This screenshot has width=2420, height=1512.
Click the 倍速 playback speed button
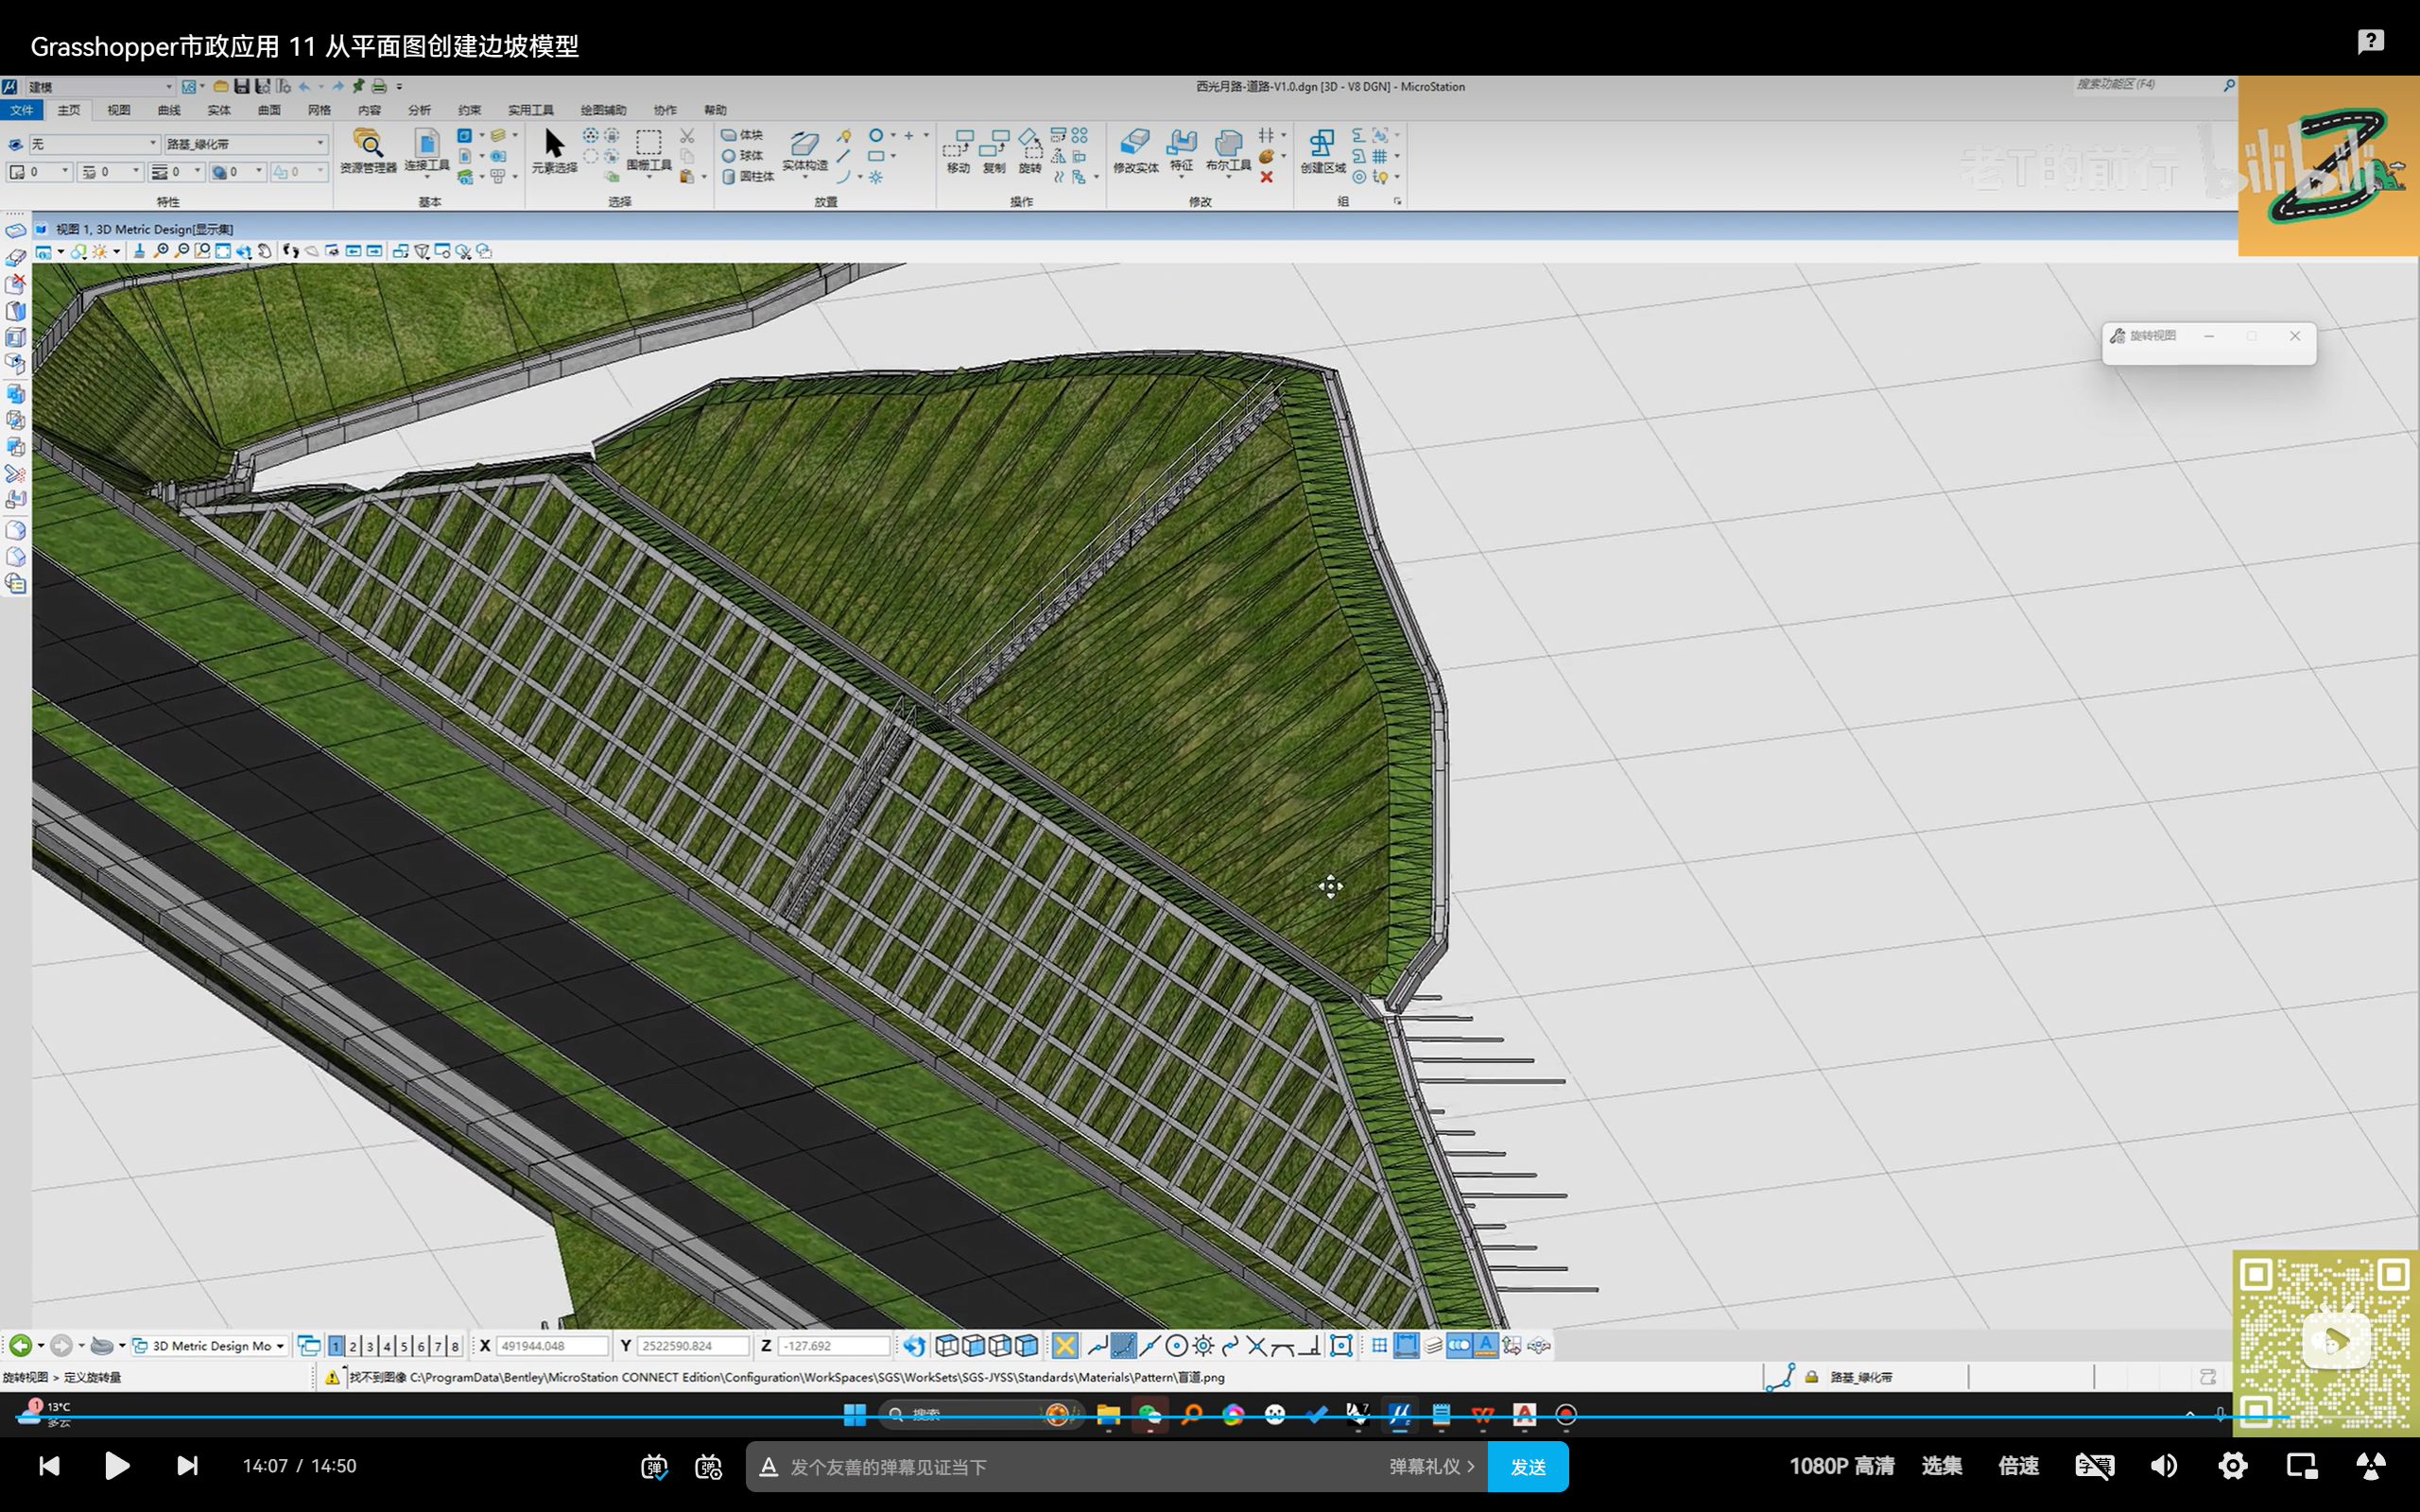2017,1466
